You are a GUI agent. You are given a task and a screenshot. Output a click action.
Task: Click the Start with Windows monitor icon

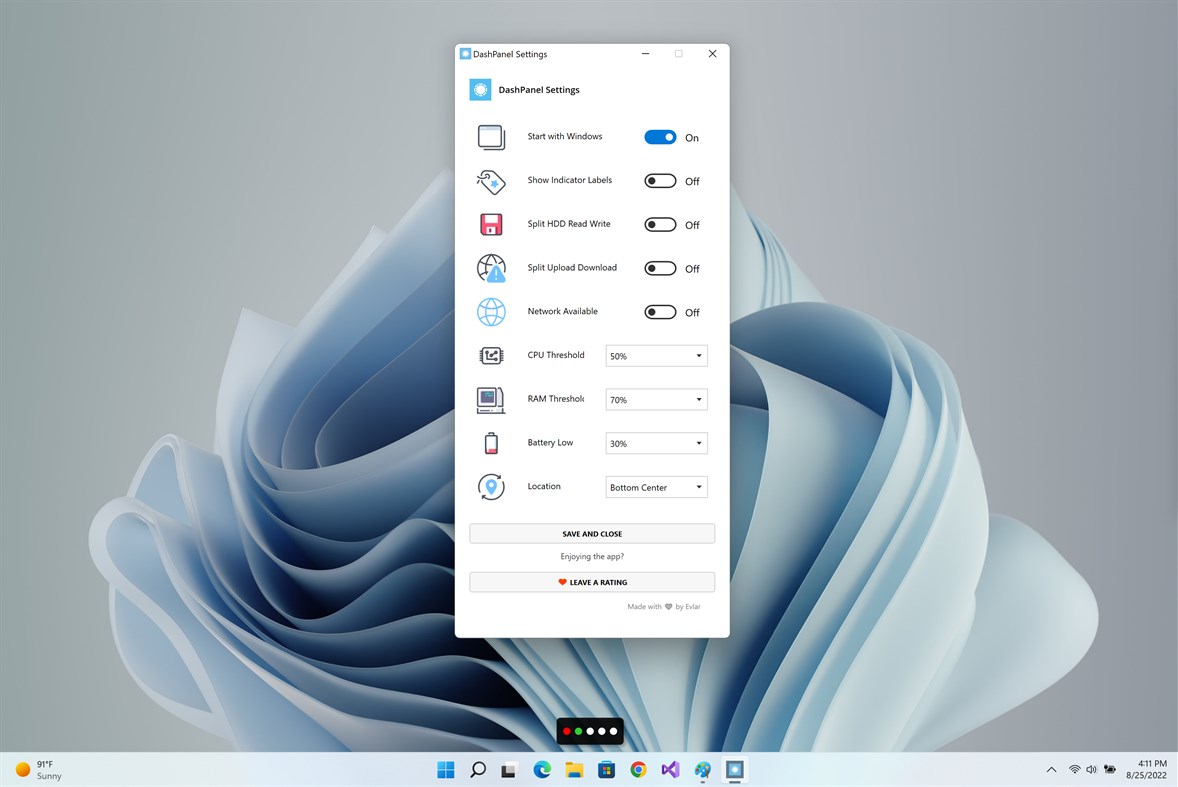(490, 137)
